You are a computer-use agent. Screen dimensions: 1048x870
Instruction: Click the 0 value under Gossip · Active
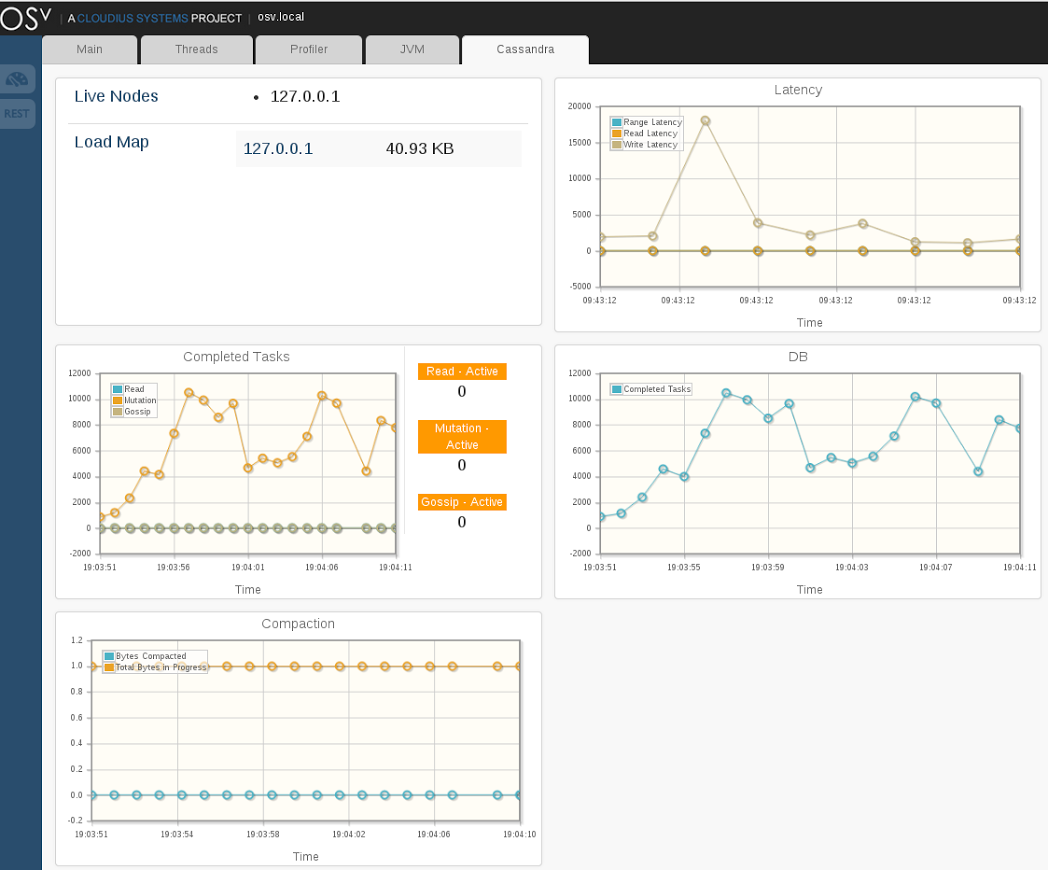(462, 522)
